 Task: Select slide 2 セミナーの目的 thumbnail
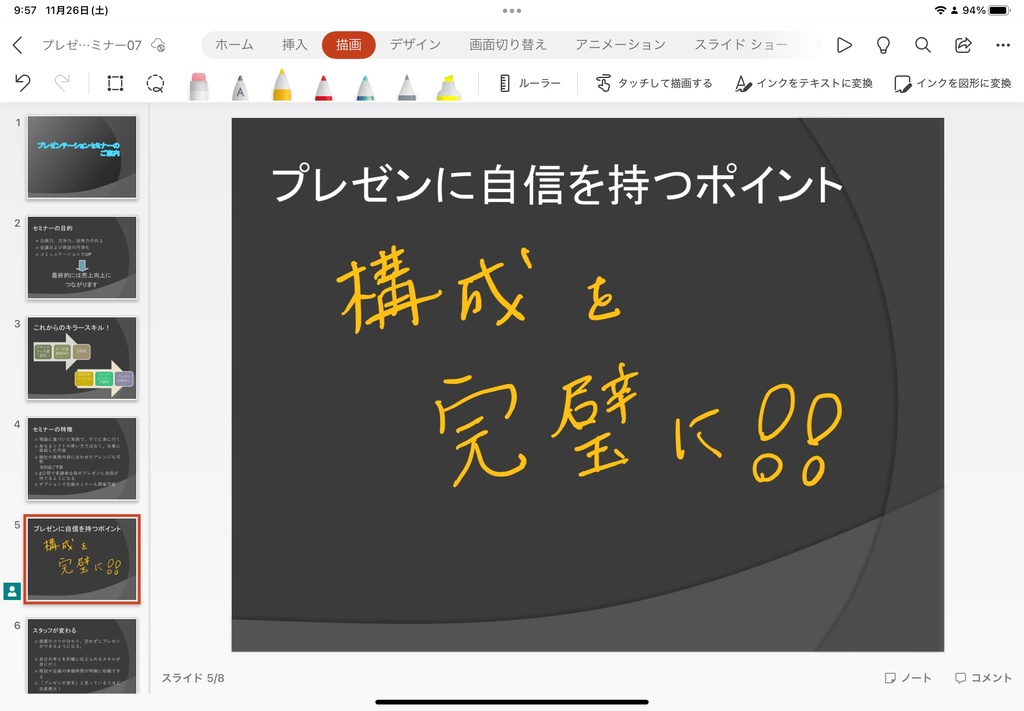[82, 257]
